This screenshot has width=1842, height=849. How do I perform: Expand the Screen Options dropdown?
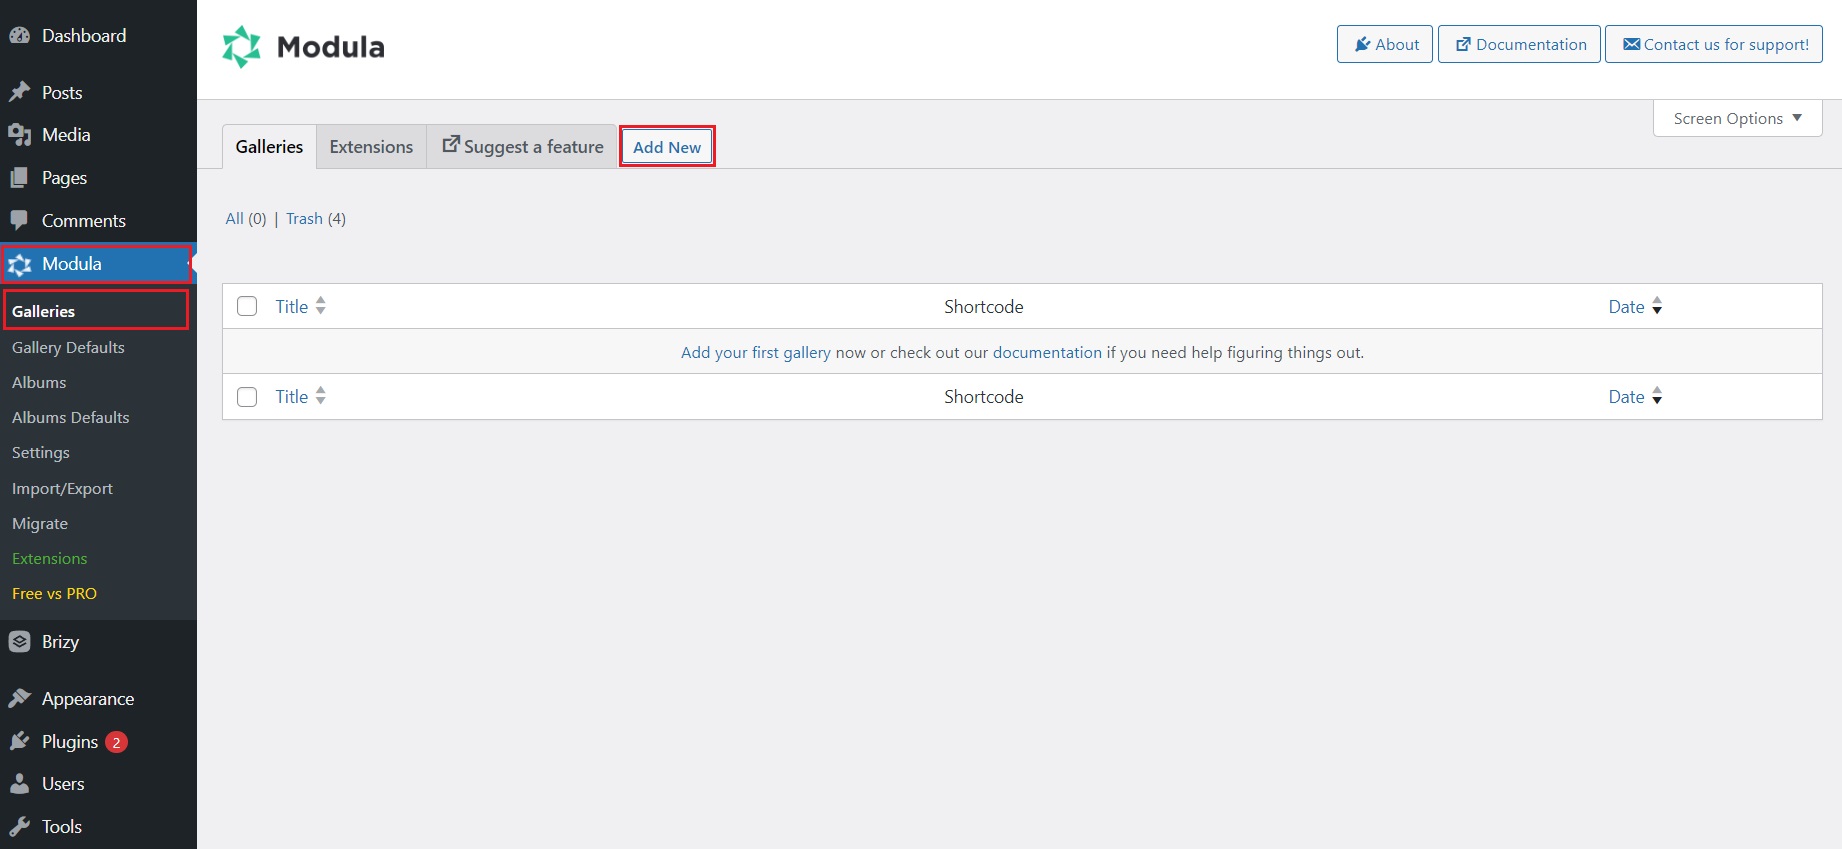[1737, 118]
